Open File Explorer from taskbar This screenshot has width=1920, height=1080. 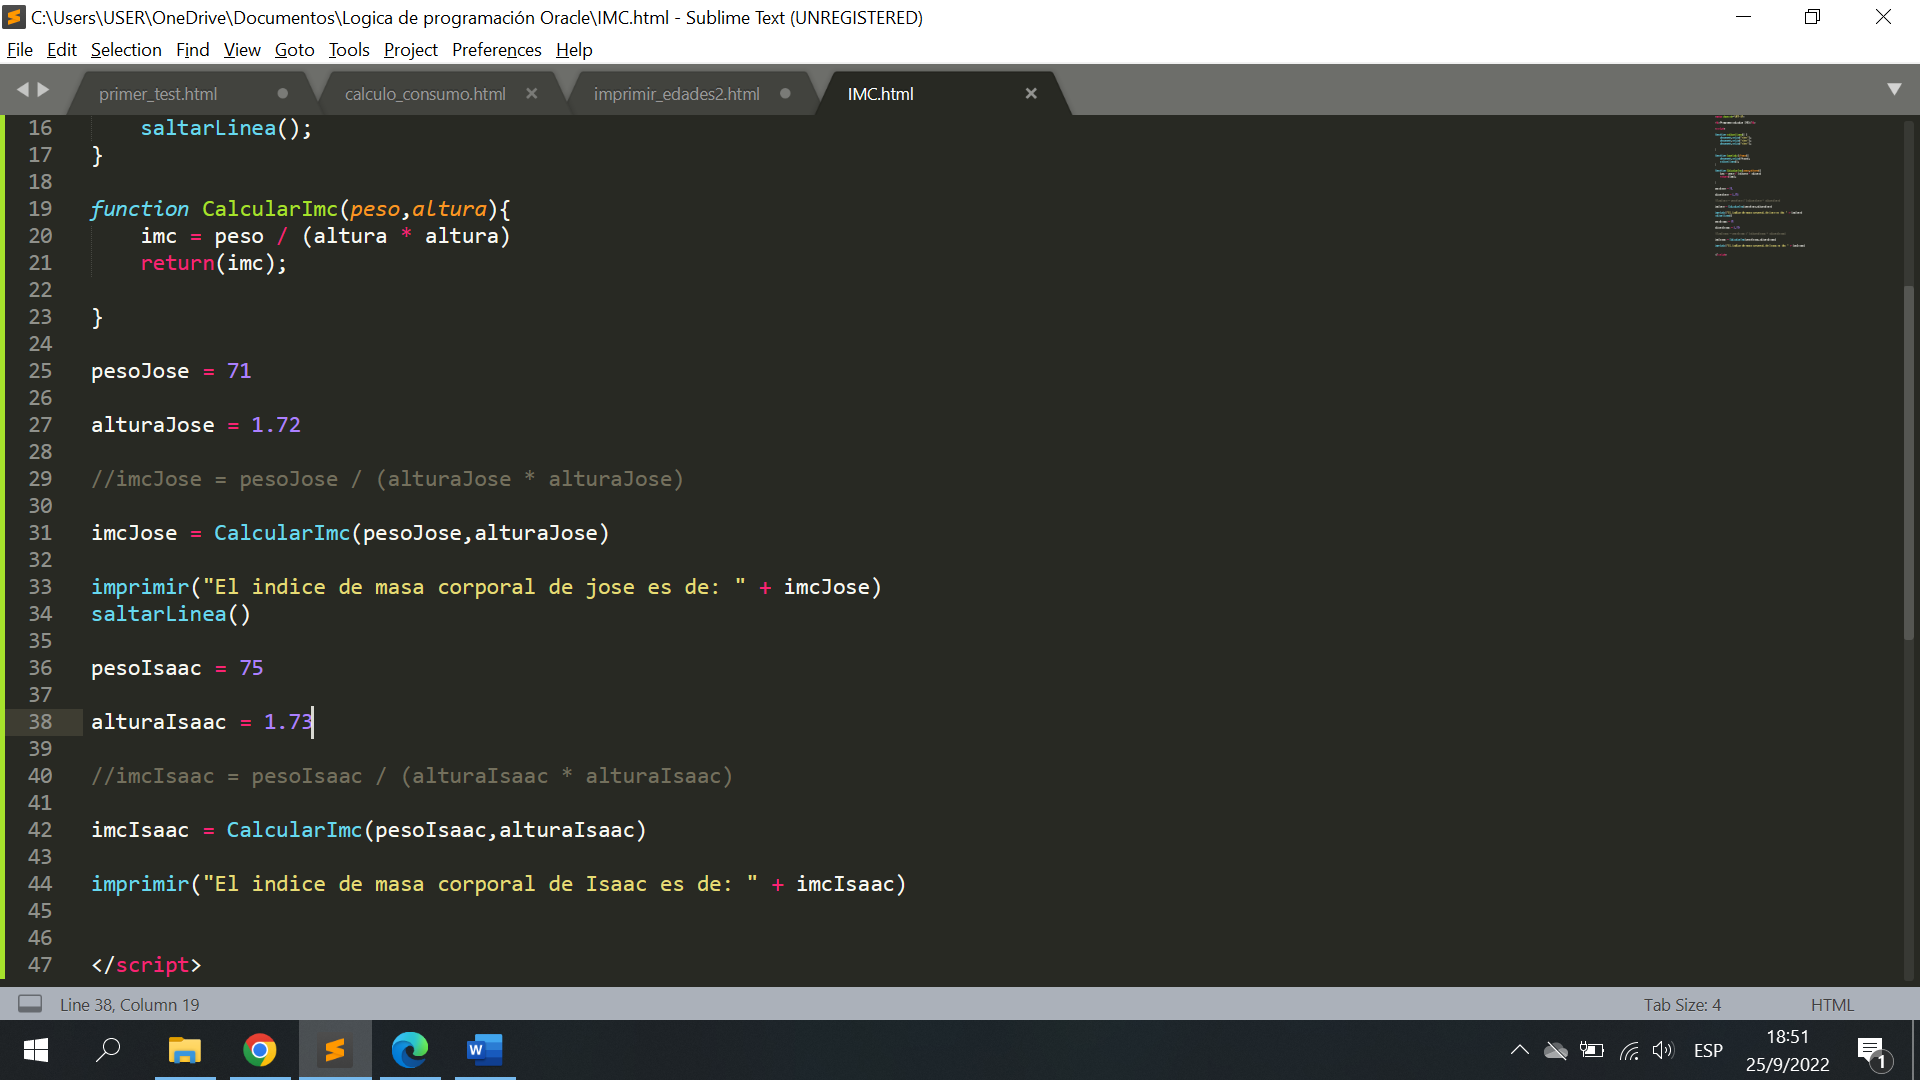(185, 1050)
